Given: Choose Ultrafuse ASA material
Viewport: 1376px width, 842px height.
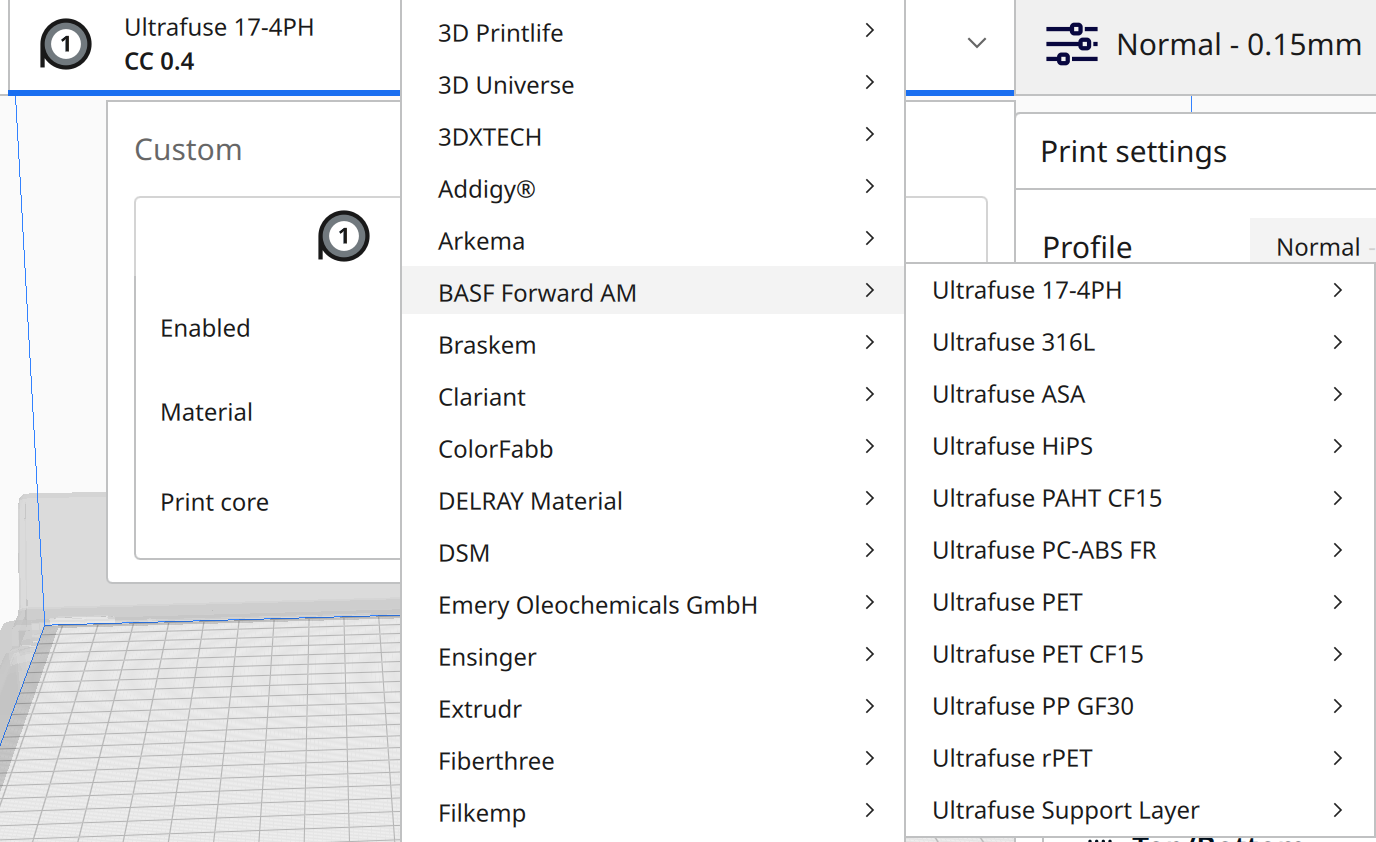Looking at the screenshot, I should (x=1140, y=394).
